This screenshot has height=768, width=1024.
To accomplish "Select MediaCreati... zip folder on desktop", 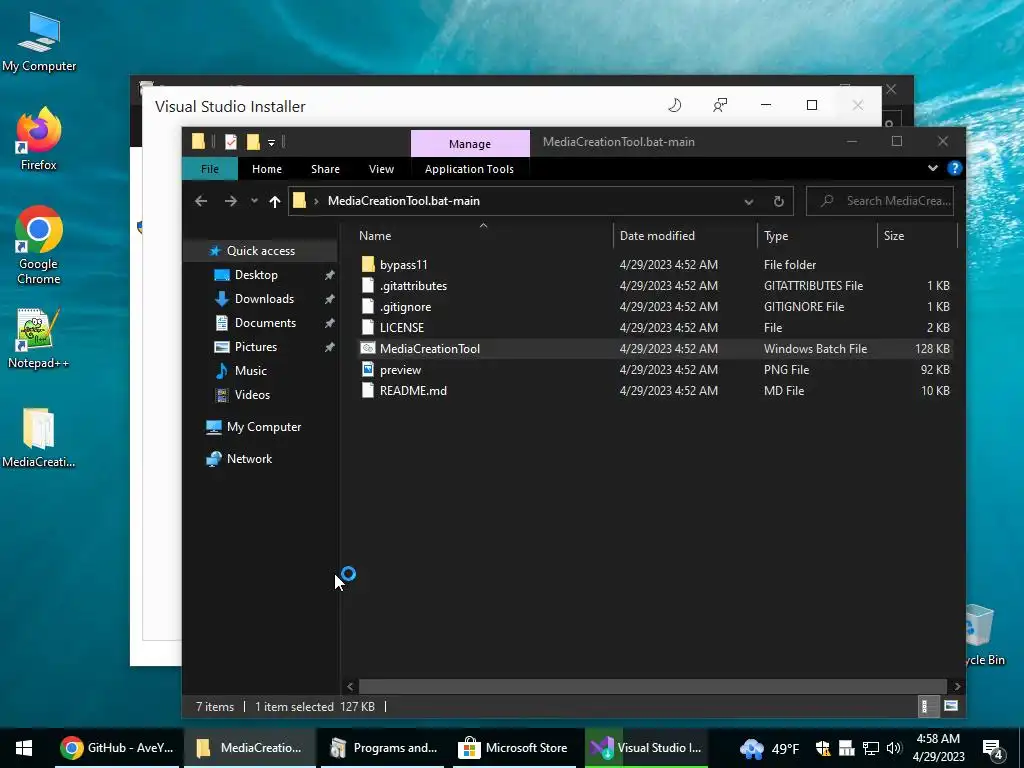I will (x=39, y=438).
